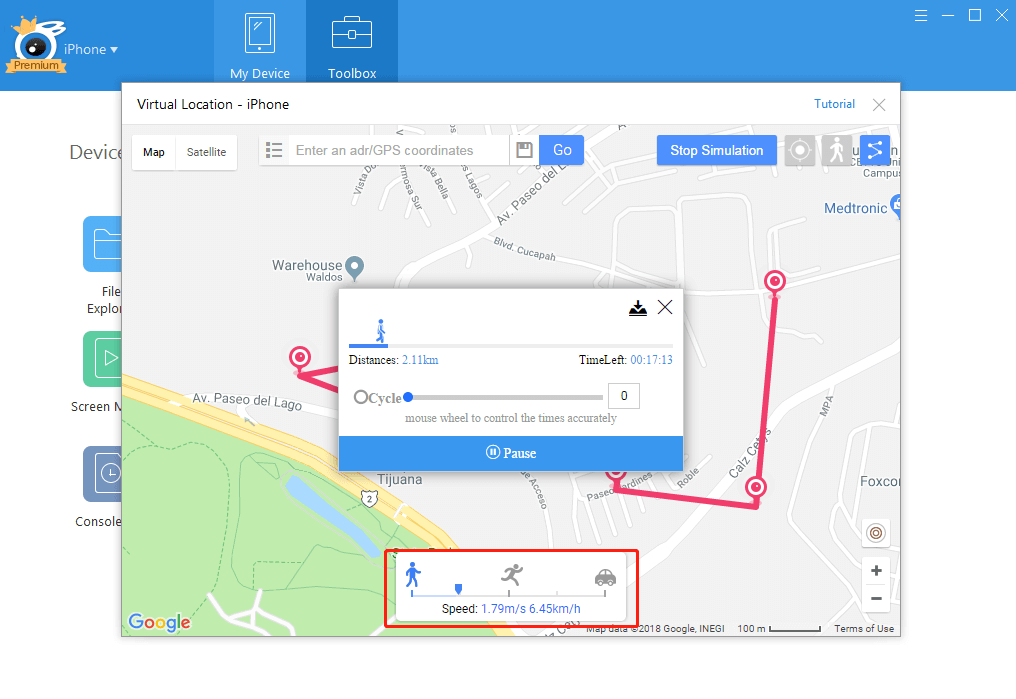Open the Tutorial link
The width and height of the screenshot is (1016, 699).
coord(834,104)
